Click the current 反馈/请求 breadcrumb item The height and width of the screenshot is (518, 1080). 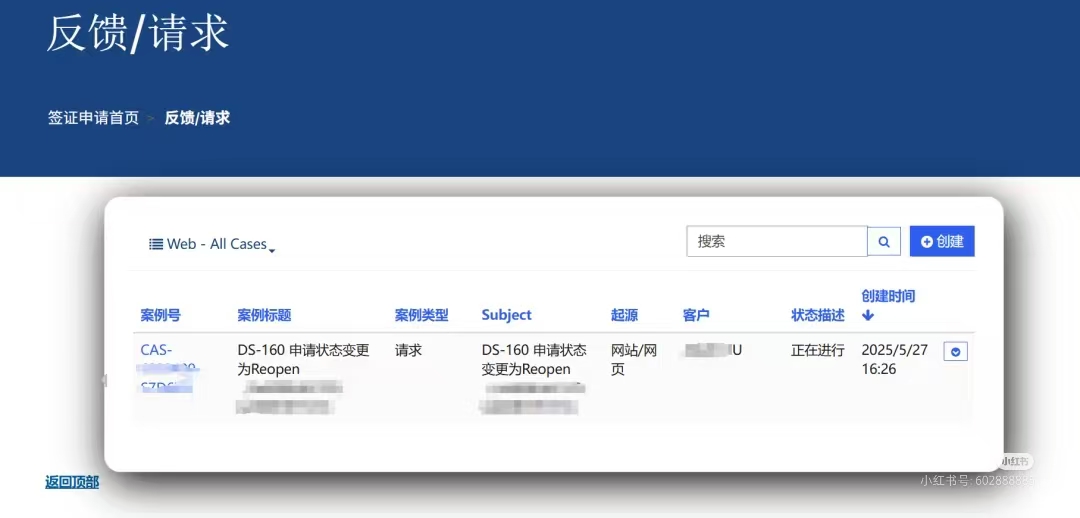197,118
